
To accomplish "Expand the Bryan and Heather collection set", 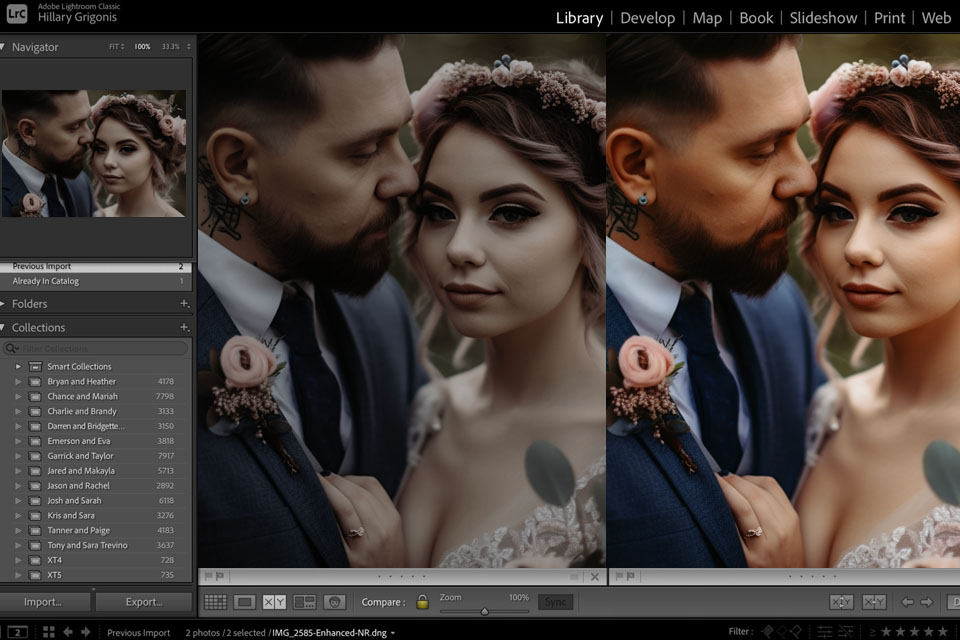I will click(x=18, y=382).
